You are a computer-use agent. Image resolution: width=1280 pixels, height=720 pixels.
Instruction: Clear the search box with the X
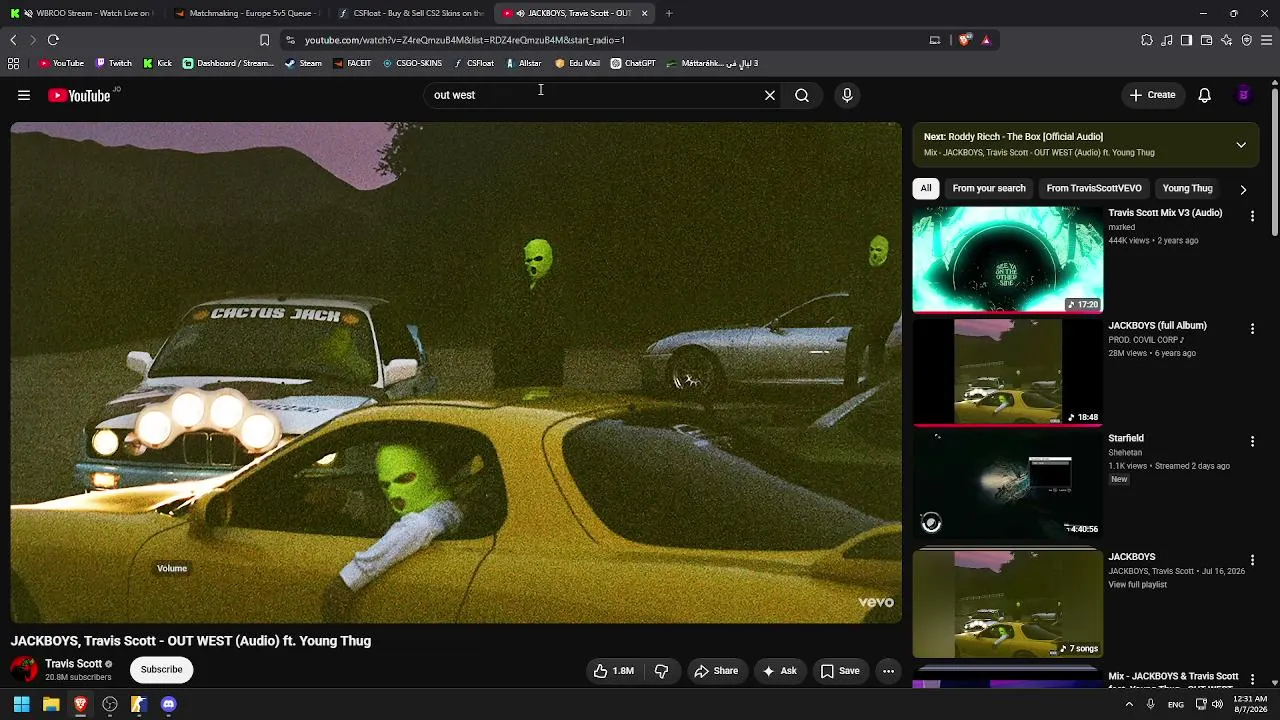click(x=770, y=95)
